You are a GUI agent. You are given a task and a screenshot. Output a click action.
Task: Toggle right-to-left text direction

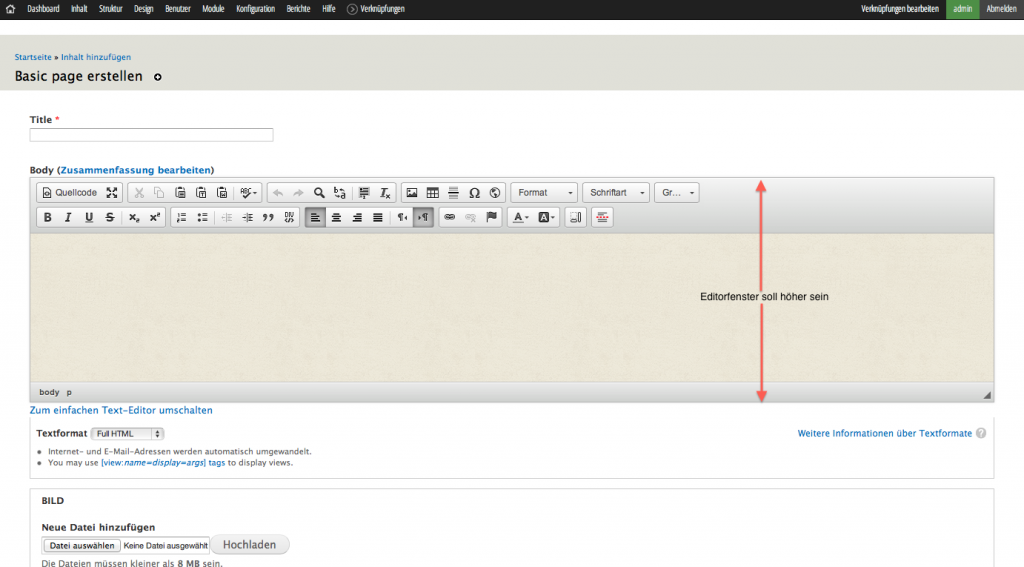tap(423, 217)
